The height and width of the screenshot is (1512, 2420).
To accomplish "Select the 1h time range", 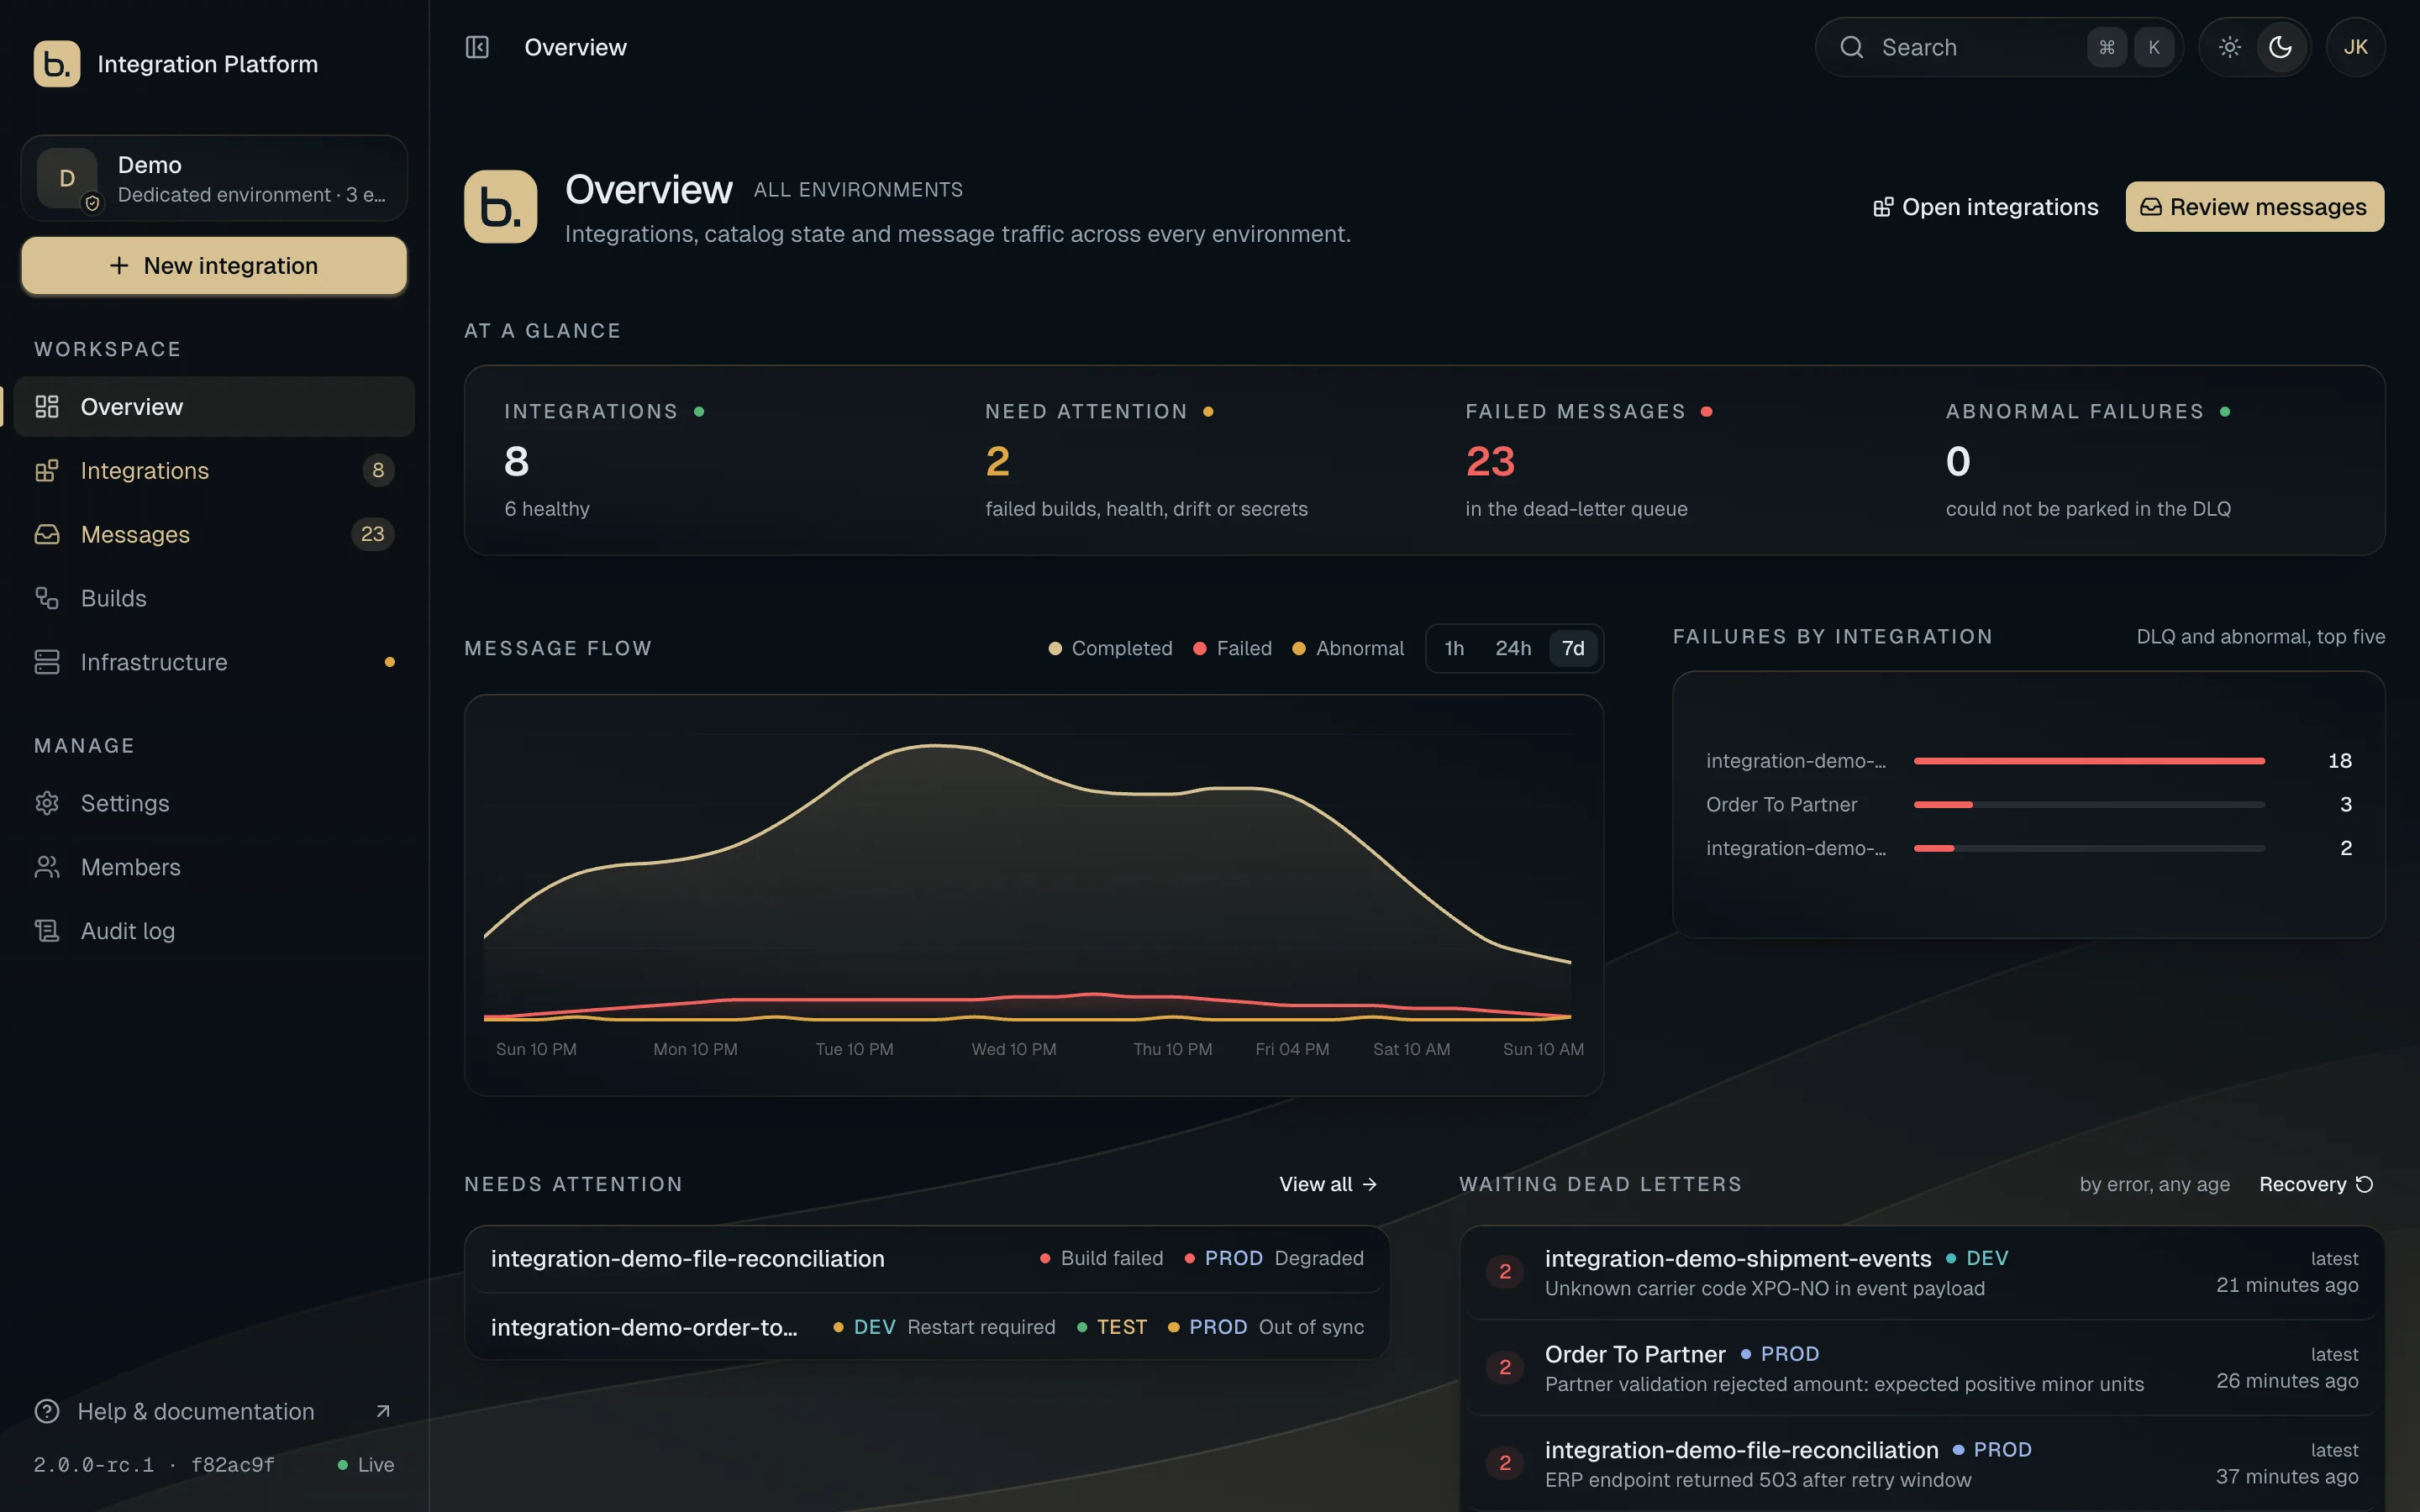I will 1454,648.
